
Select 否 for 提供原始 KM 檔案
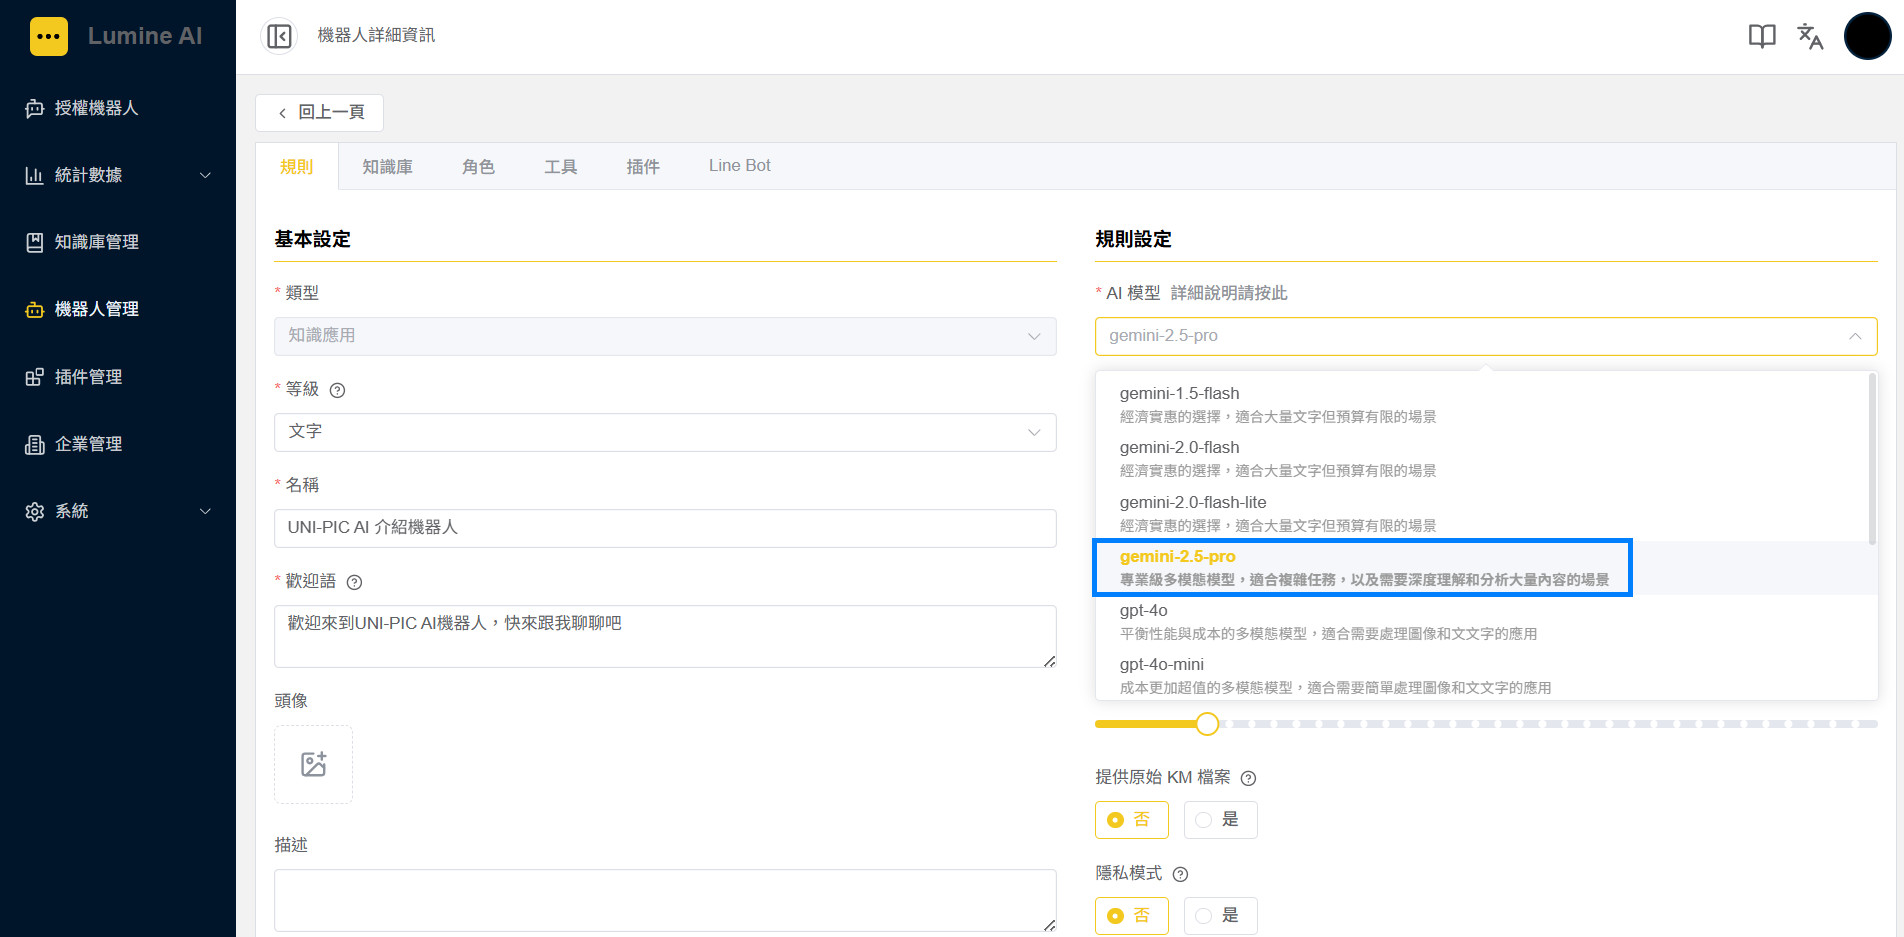click(x=1132, y=820)
